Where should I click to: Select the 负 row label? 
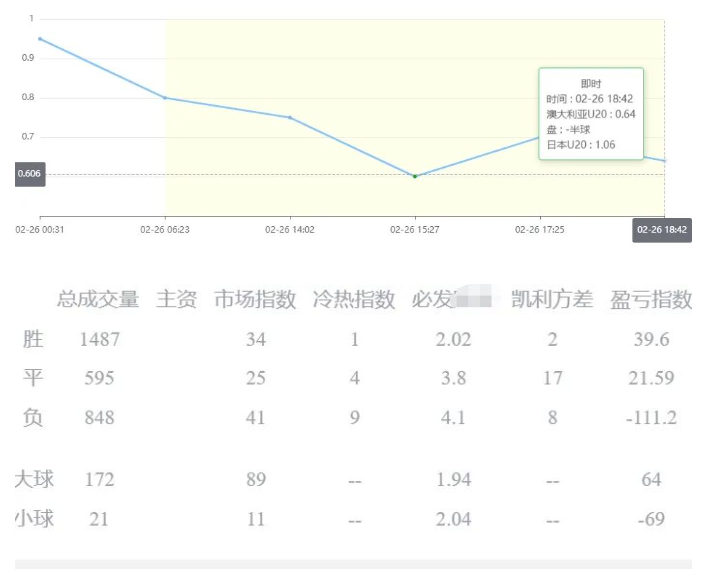click(x=33, y=417)
